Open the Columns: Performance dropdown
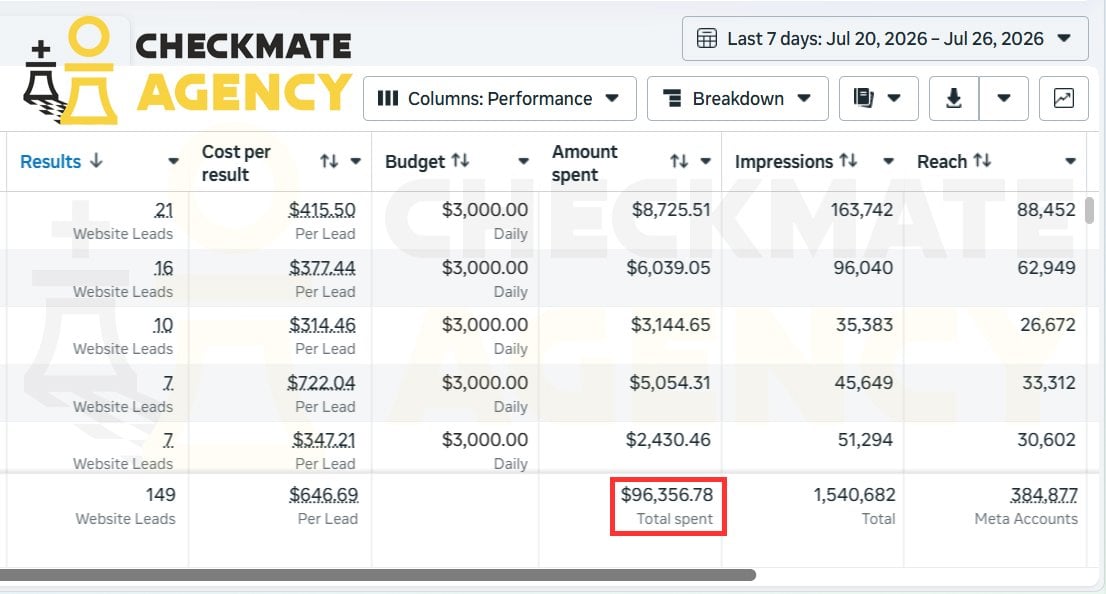Viewport: 1106px width, 594px height. point(499,98)
